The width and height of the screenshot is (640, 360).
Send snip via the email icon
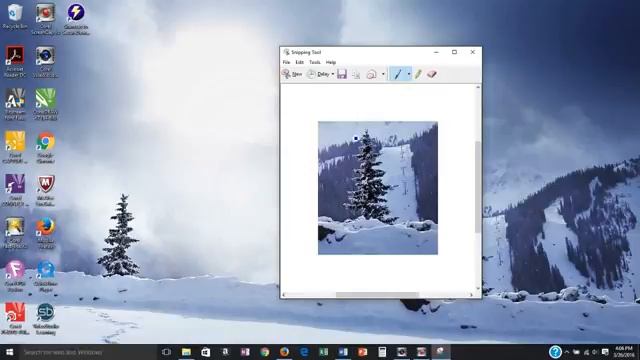click(x=371, y=74)
